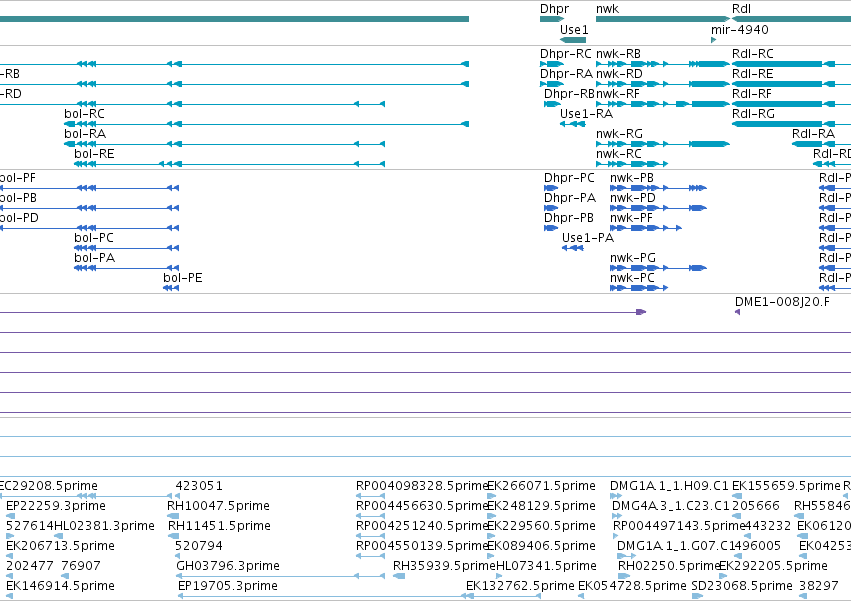Click the EK266071.5prime label
Image resolution: width=851 pixels, height=601 pixels.
(x=542, y=486)
